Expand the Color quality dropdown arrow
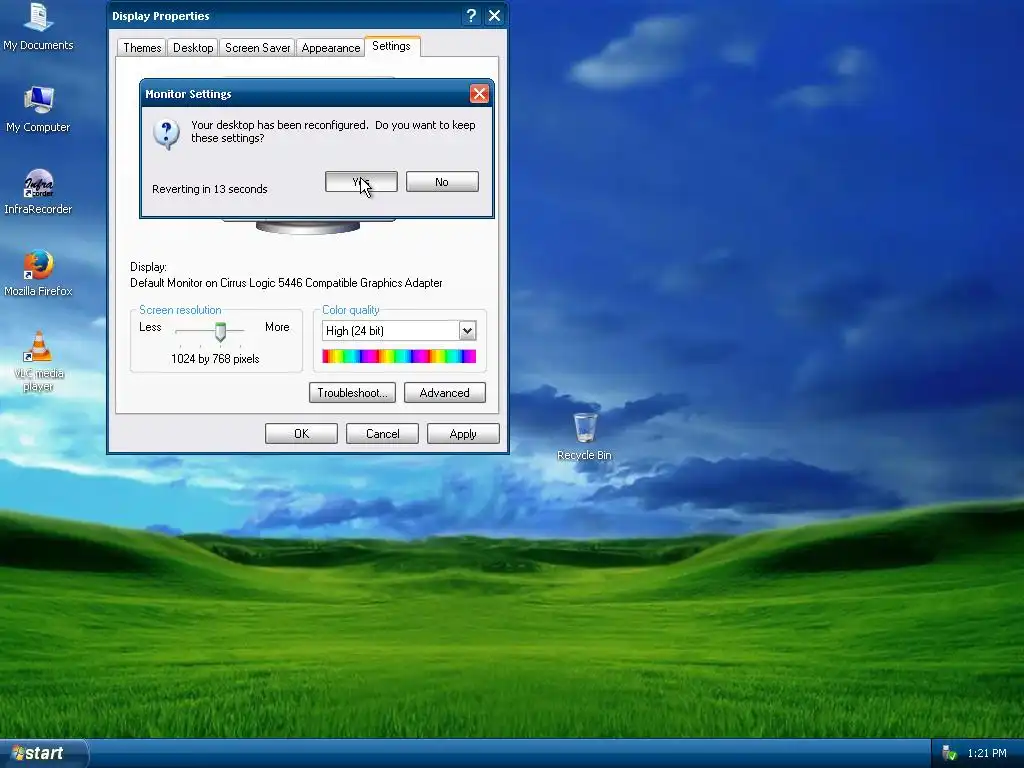 click(467, 330)
